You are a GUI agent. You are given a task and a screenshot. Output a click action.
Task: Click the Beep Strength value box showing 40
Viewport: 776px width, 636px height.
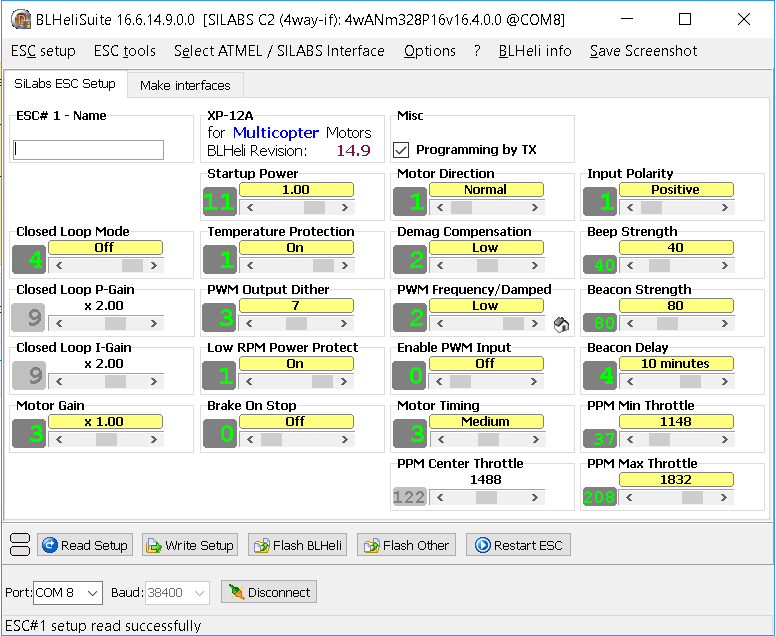point(600,265)
